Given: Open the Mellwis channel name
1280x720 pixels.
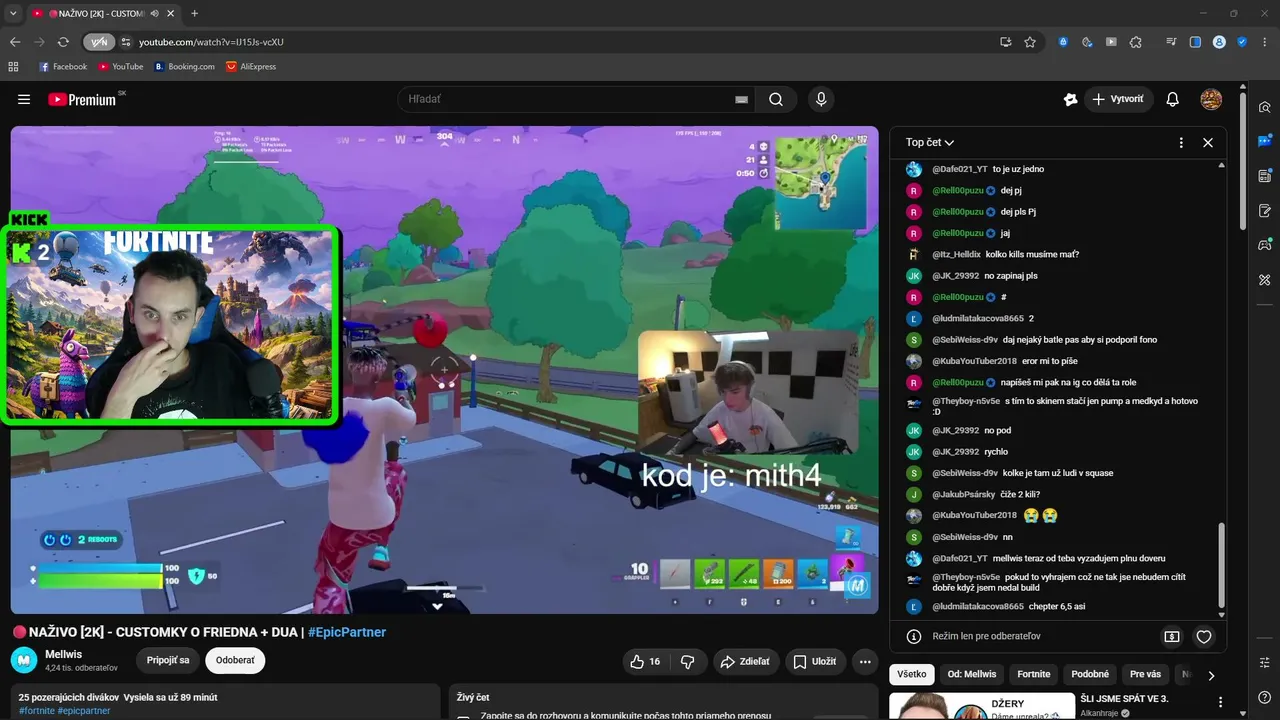Looking at the screenshot, I should pyautogui.click(x=64, y=654).
